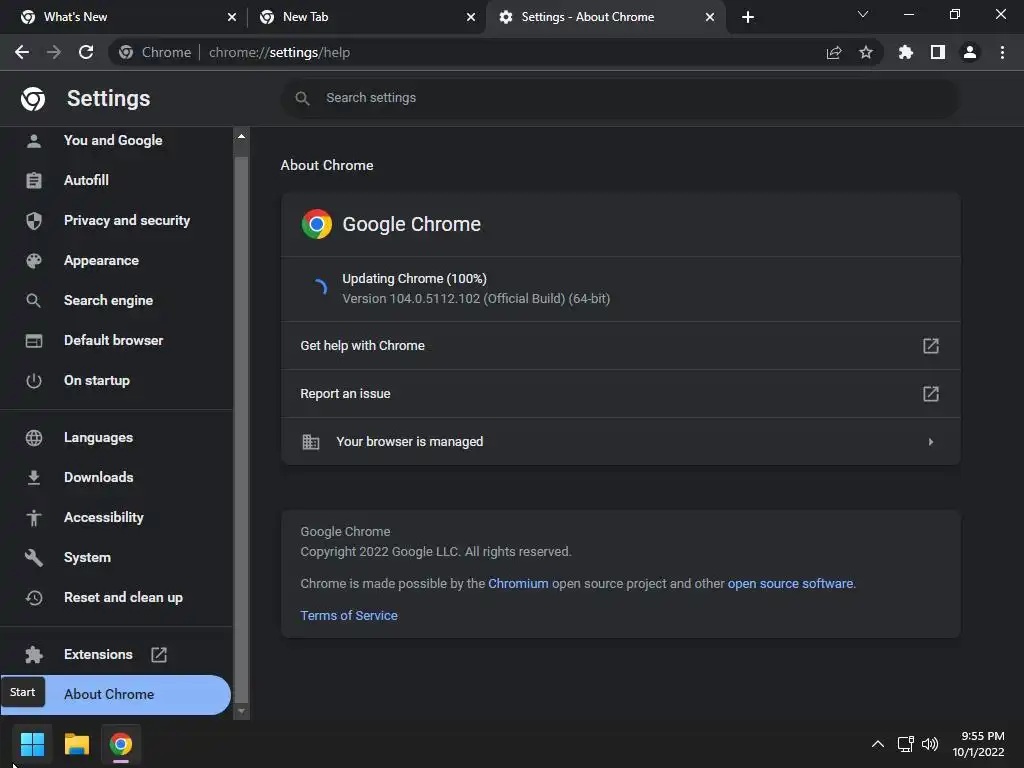This screenshot has height=768, width=1024.
Task: Click the site information Chrome icon in address bar
Action: click(126, 52)
